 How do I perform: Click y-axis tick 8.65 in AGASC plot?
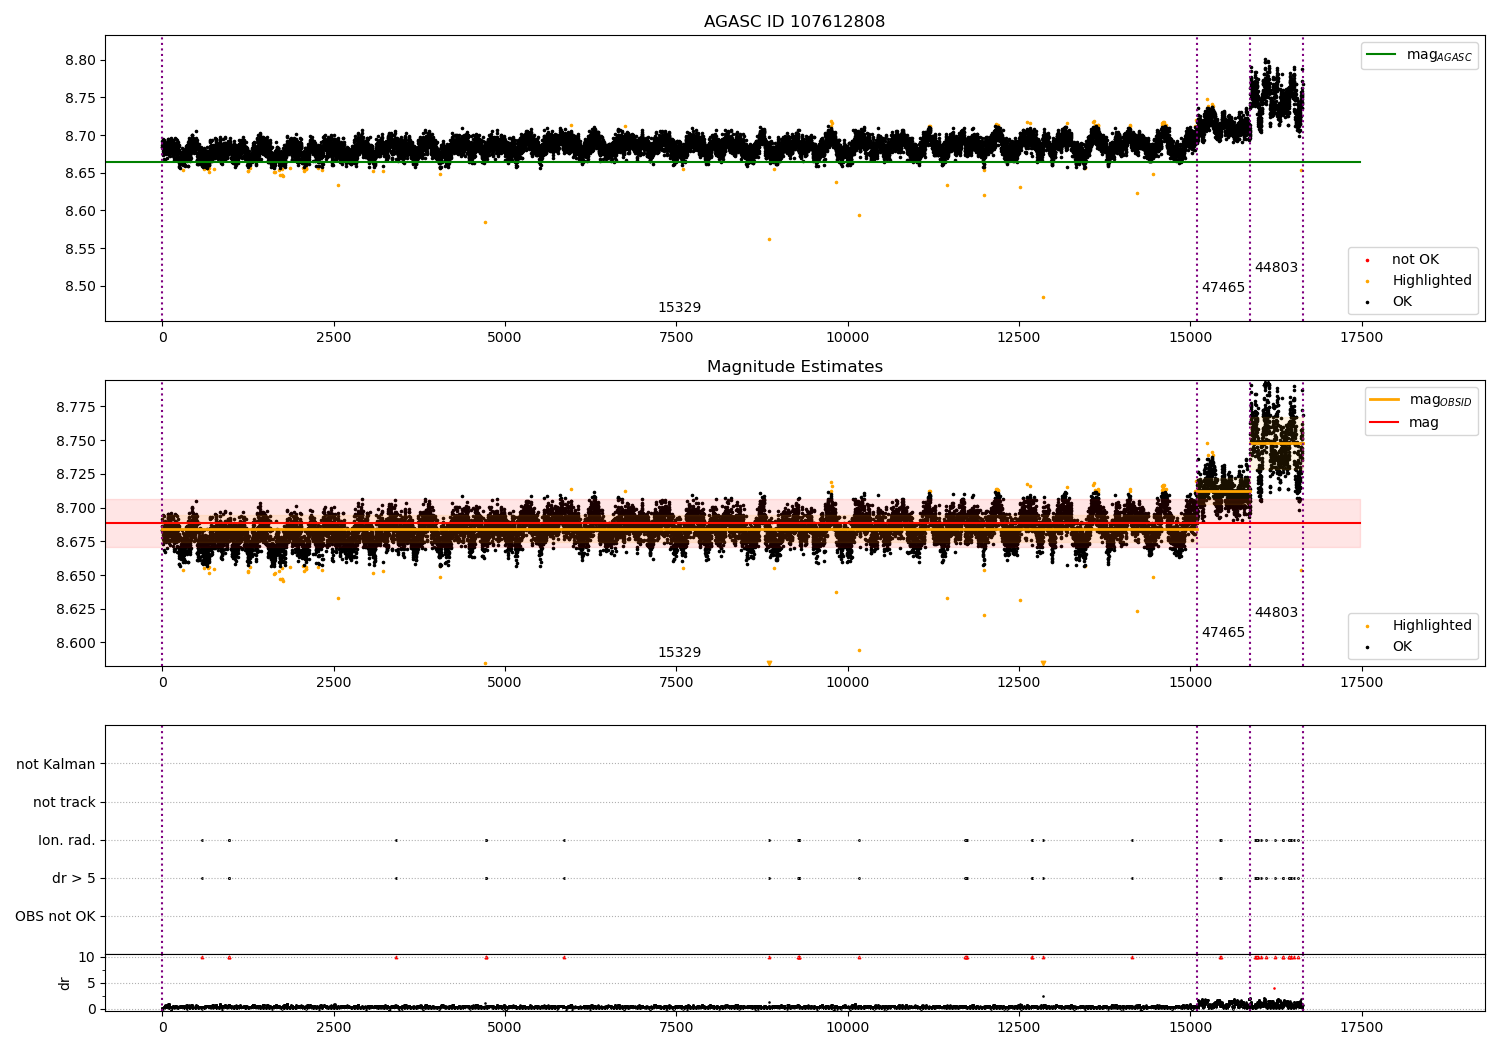click(81, 173)
